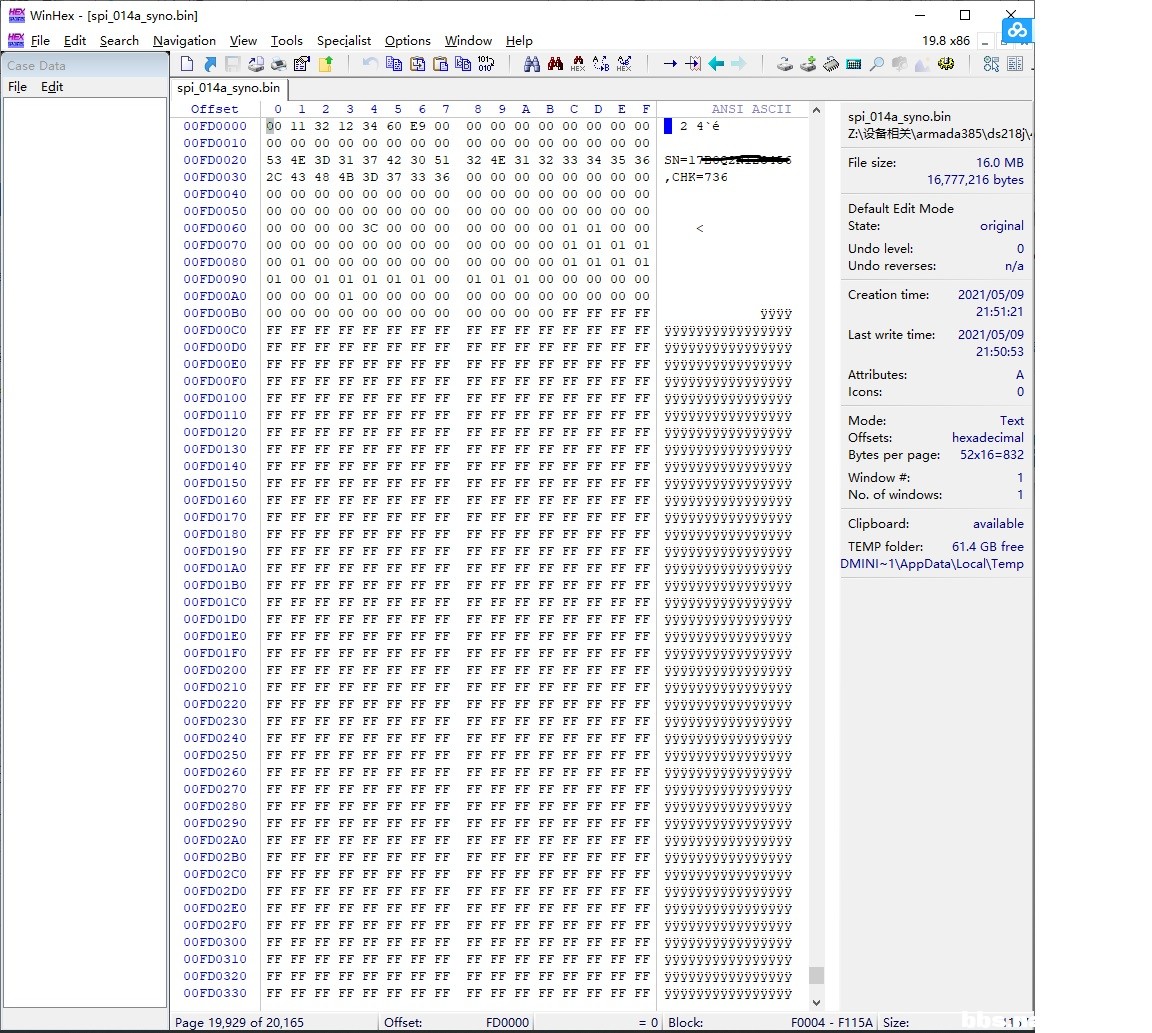Viewport: 1152px width, 1033px height.
Task: Select the spi_014a_syno.bin file tab
Action: [228, 88]
